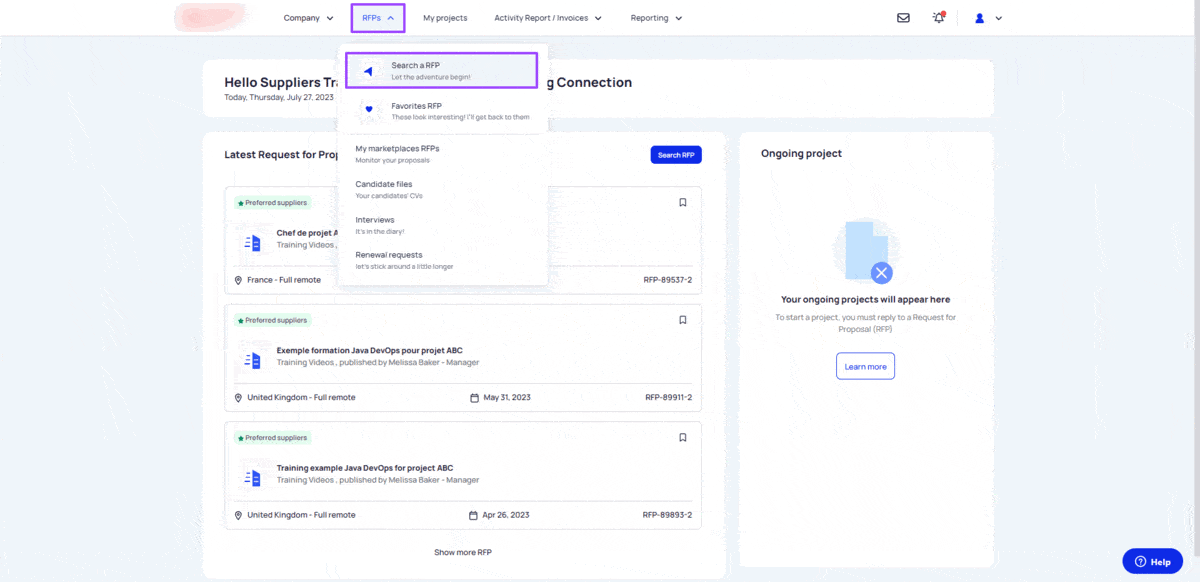Open the My projects tab
Image resolution: width=1200 pixels, height=582 pixels.
pos(445,18)
